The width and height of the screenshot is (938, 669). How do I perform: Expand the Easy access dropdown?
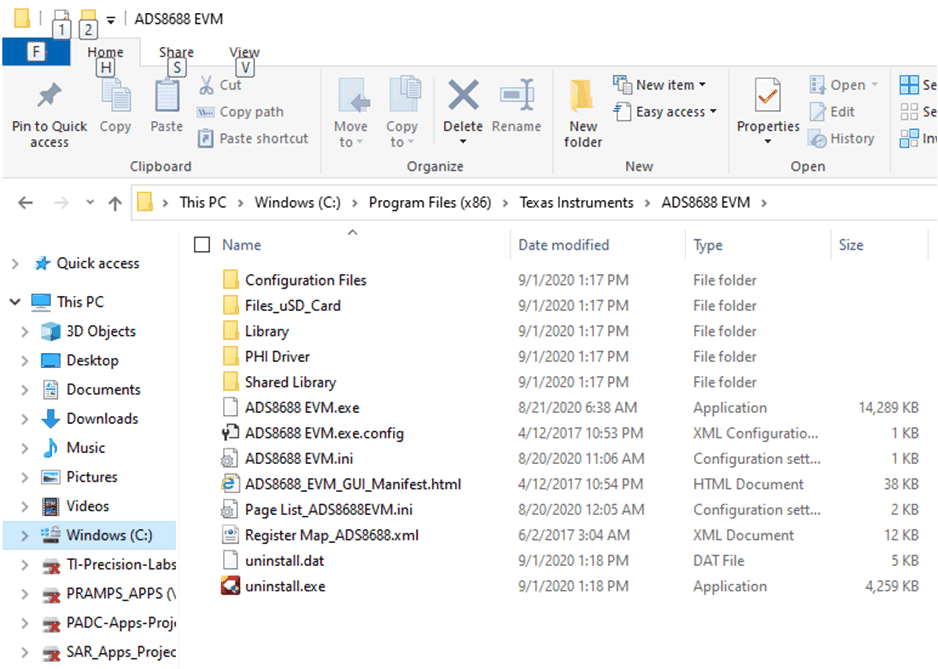pyautogui.click(x=665, y=111)
